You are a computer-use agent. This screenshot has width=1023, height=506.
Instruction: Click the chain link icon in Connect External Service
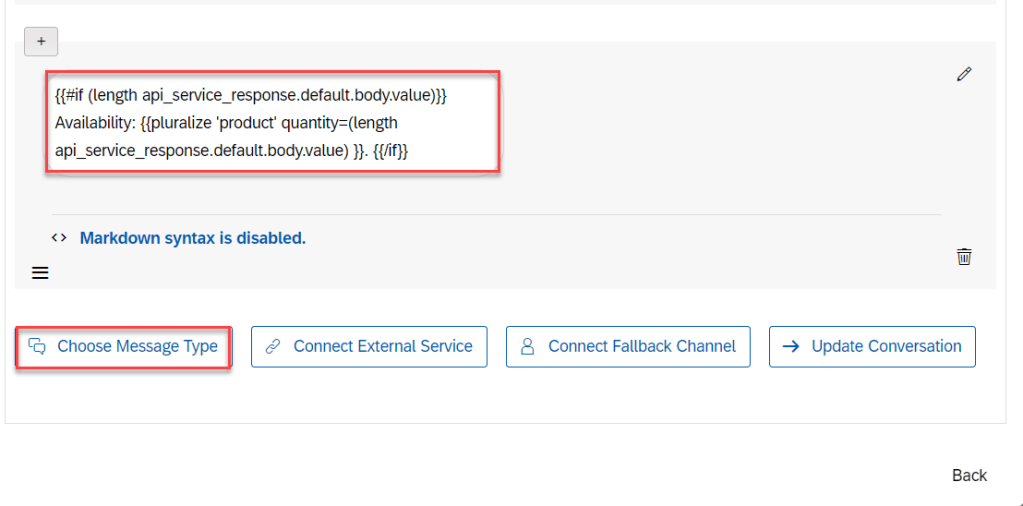point(272,347)
